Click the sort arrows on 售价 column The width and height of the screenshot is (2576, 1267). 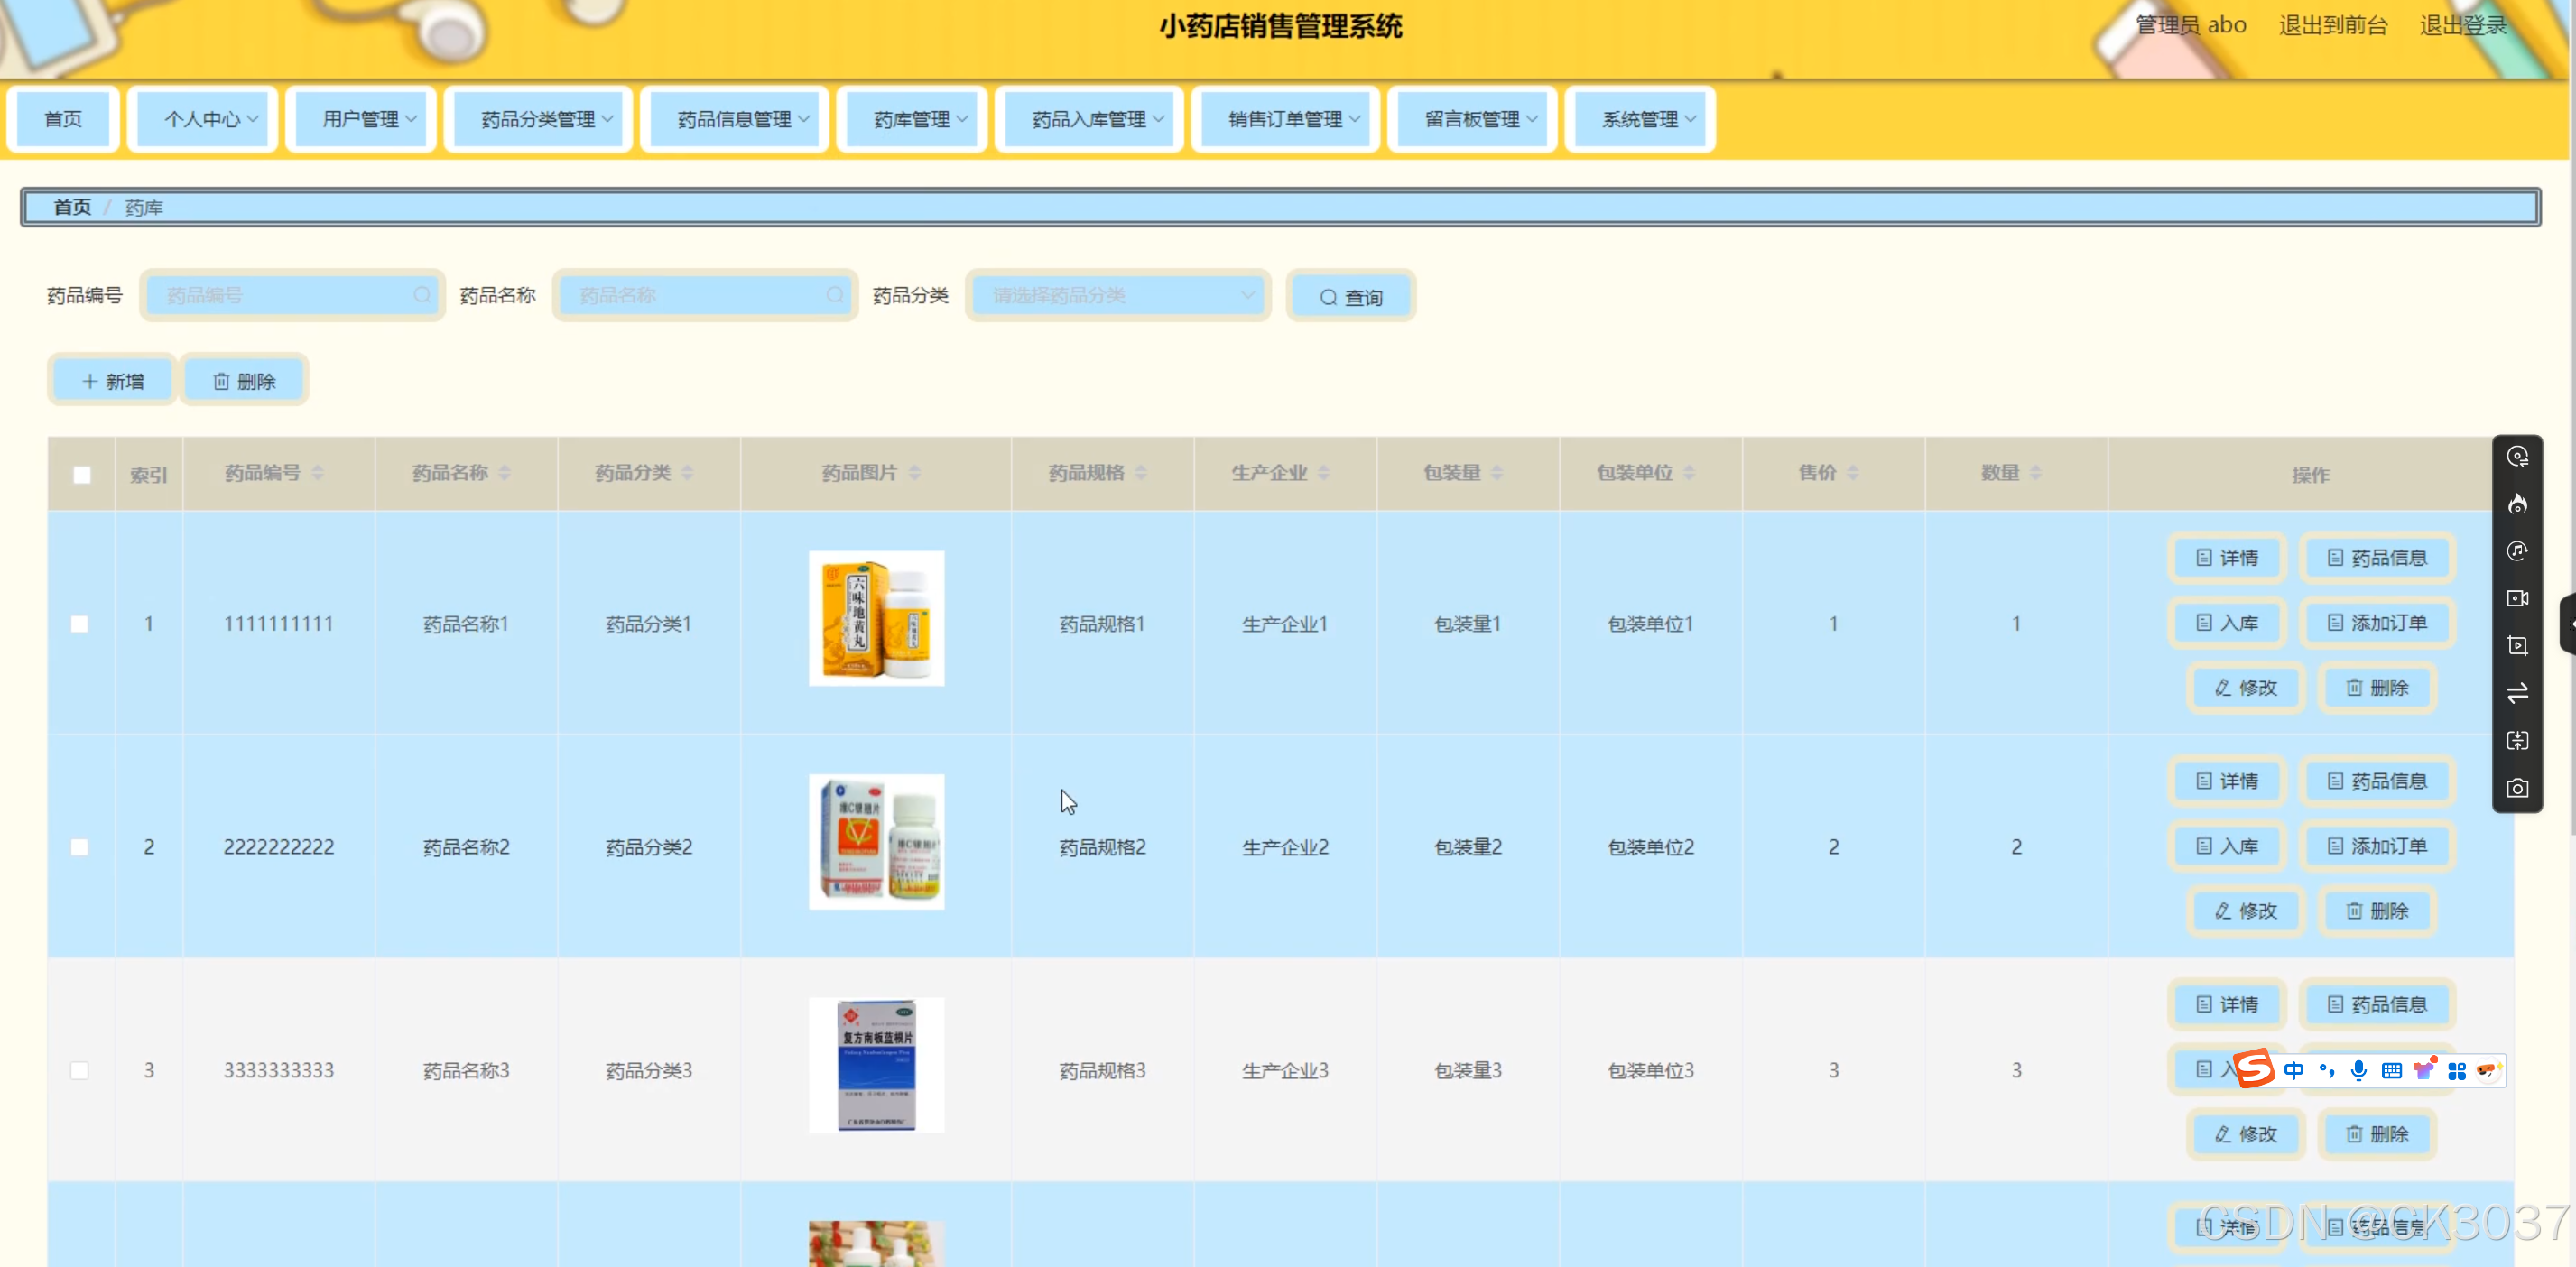tap(1853, 472)
